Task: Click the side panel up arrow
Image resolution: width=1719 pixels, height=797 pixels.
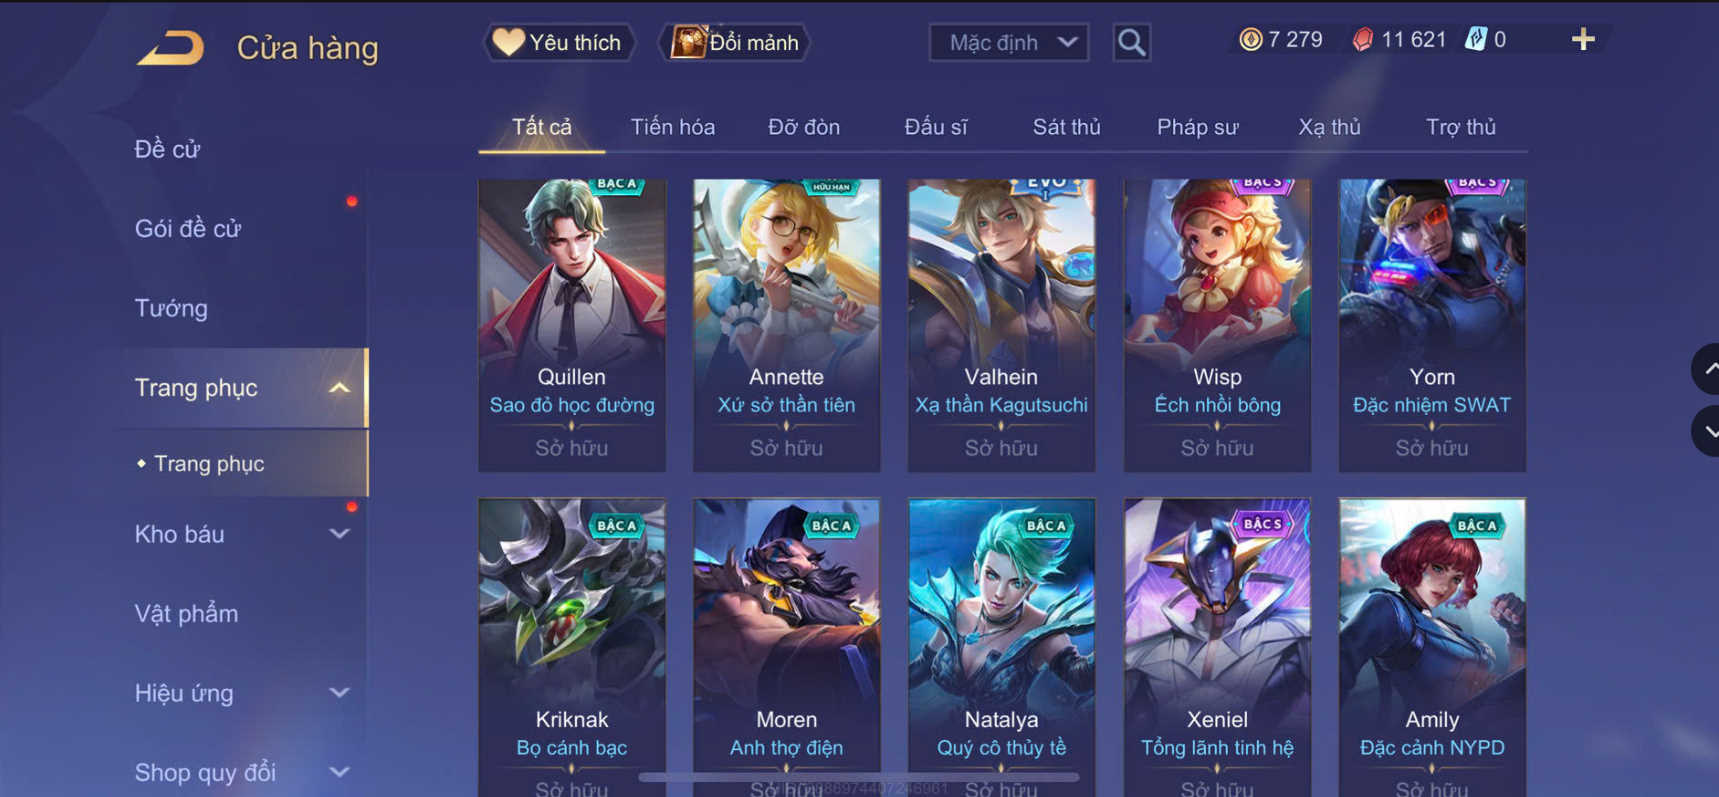Action: pos(1707,369)
